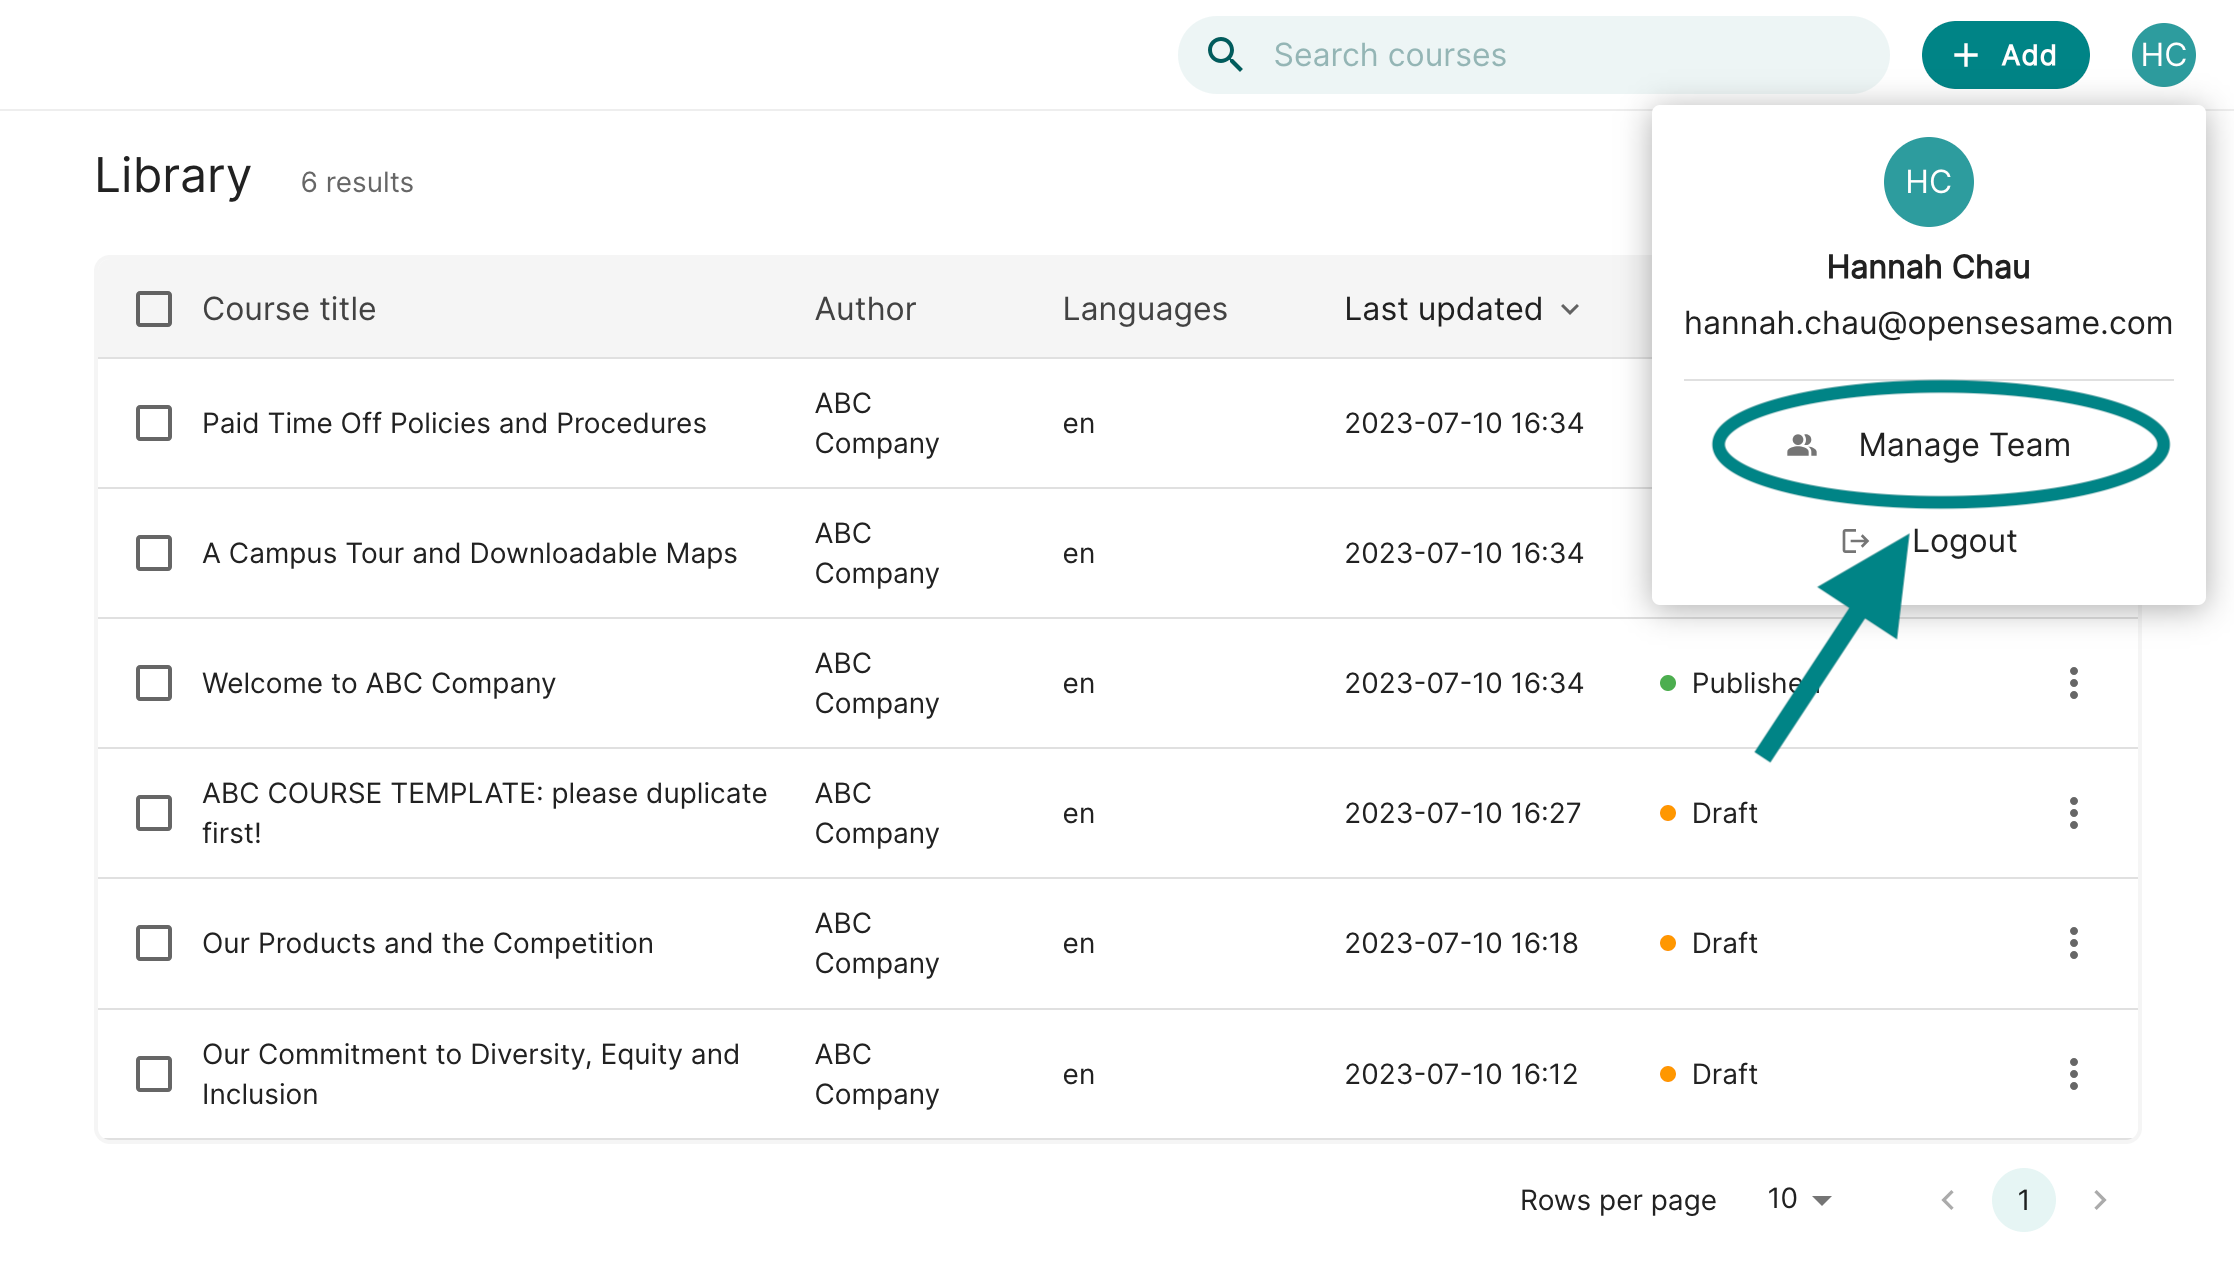This screenshot has height=1267, width=2234.
Task: Go to the next page arrow
Action: point(2100,1199)
